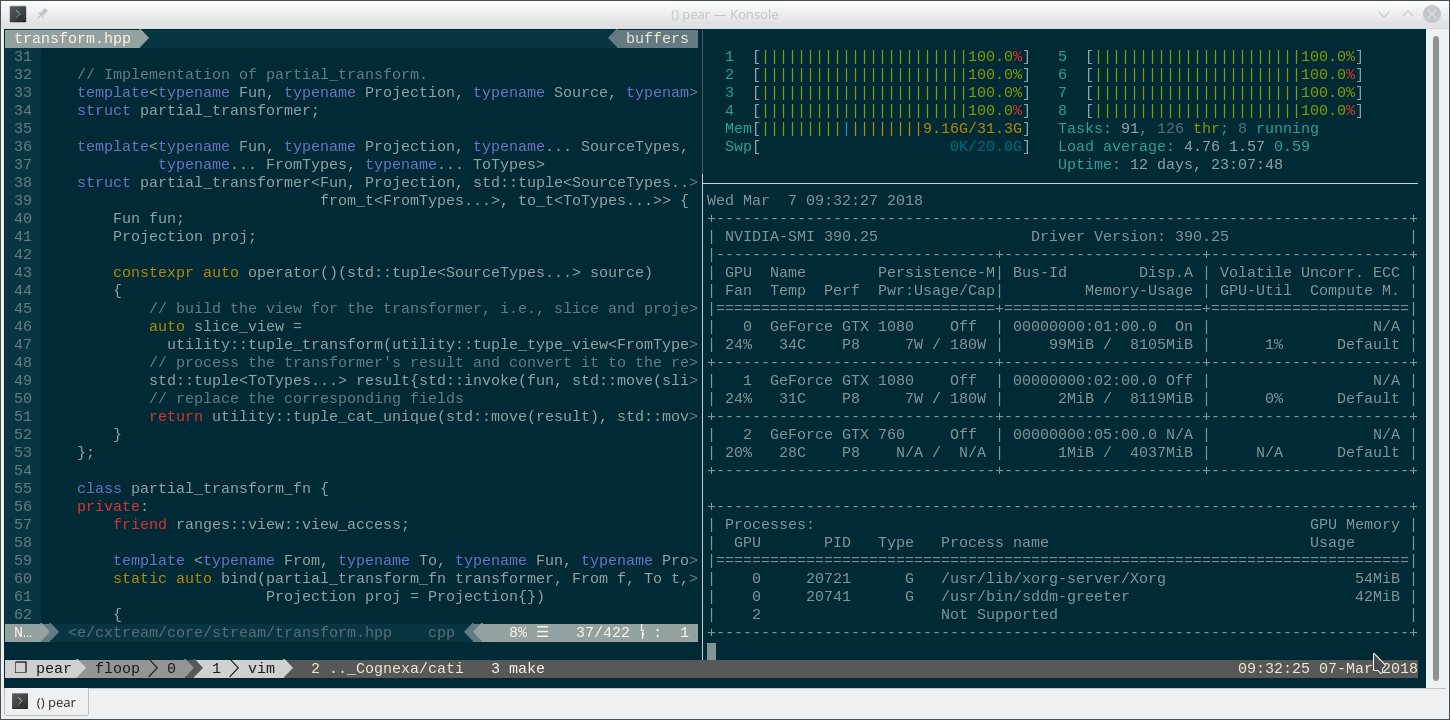This screenshot has height=720, width=1450.
Task: Click friend ranges::view::view_access; on line 57
Action: click(261, 524)
